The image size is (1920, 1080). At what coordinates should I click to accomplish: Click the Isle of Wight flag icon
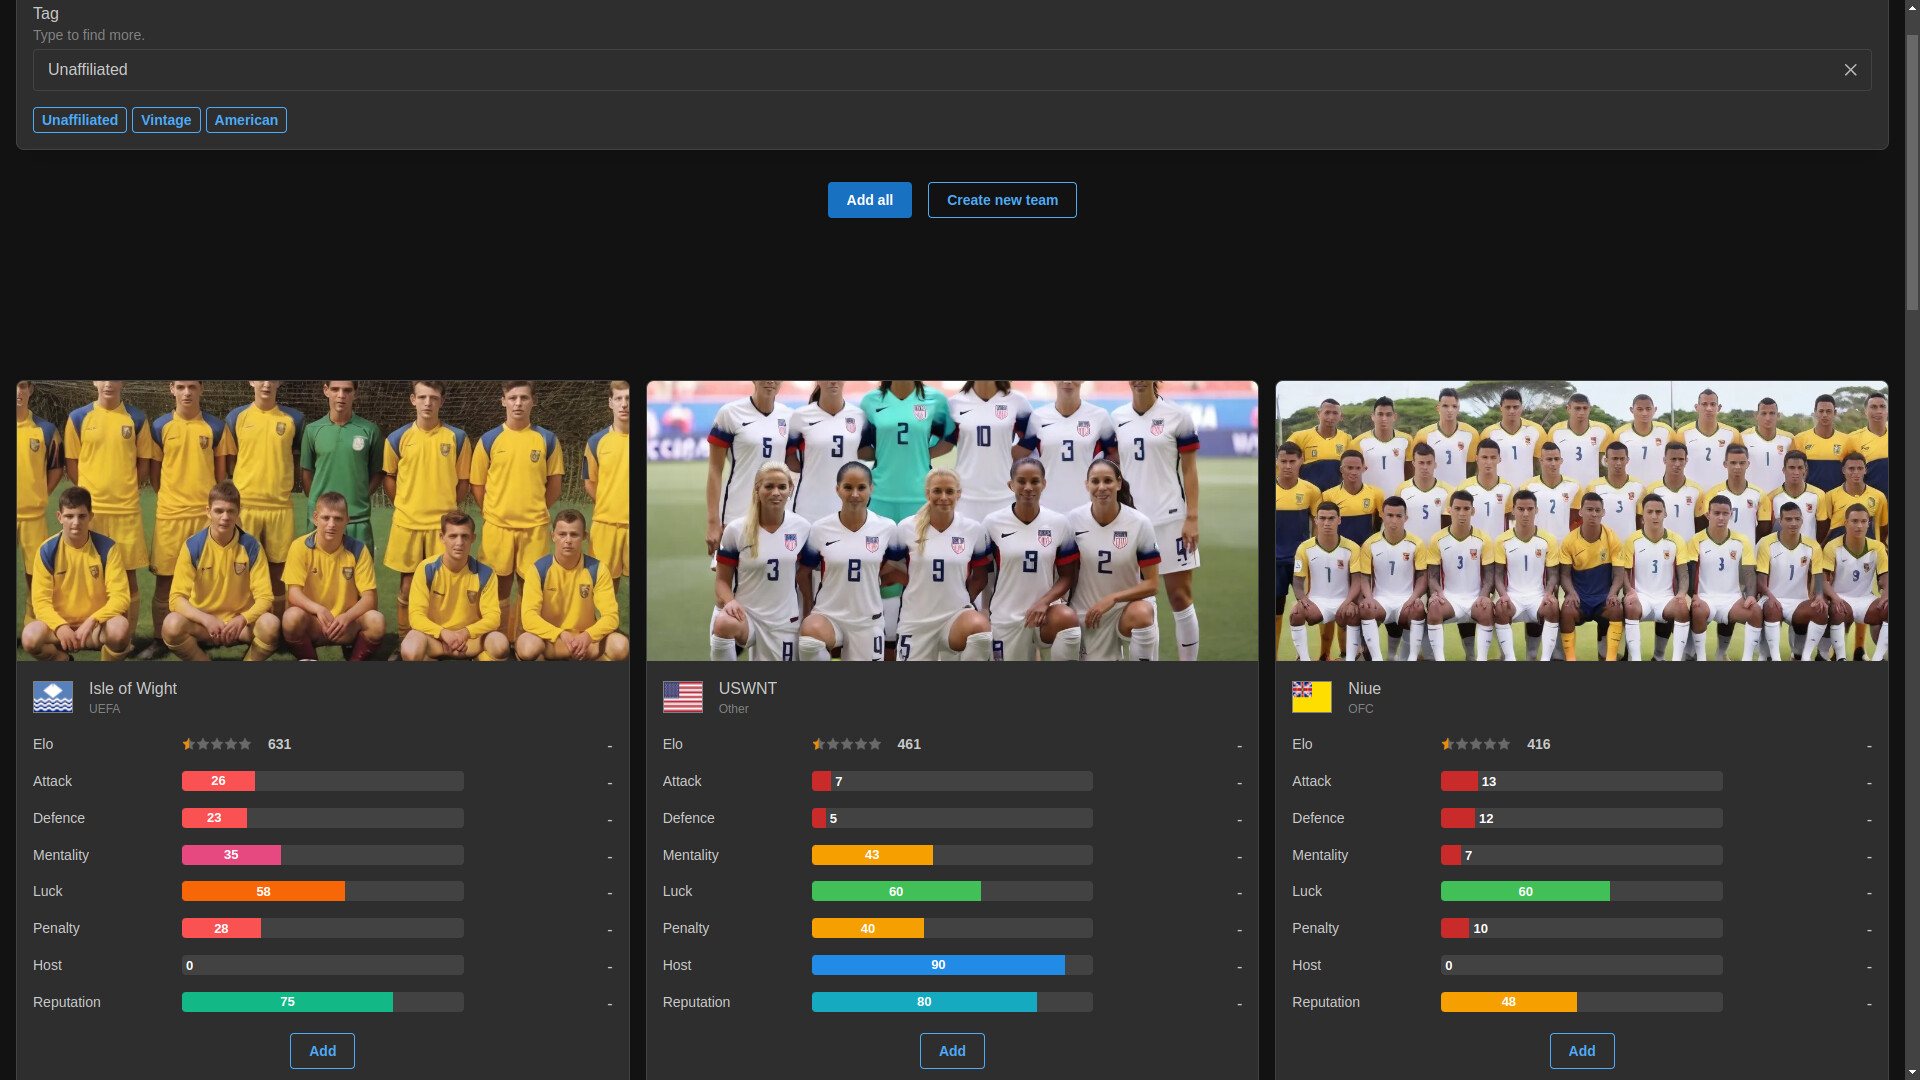click(x=52, y=697)
